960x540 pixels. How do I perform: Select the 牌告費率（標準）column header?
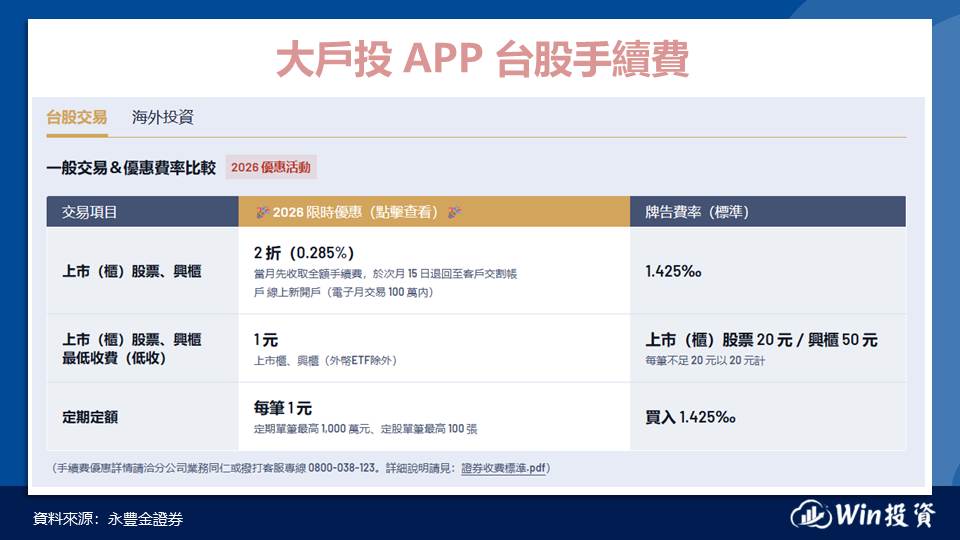tap(697, 212)
